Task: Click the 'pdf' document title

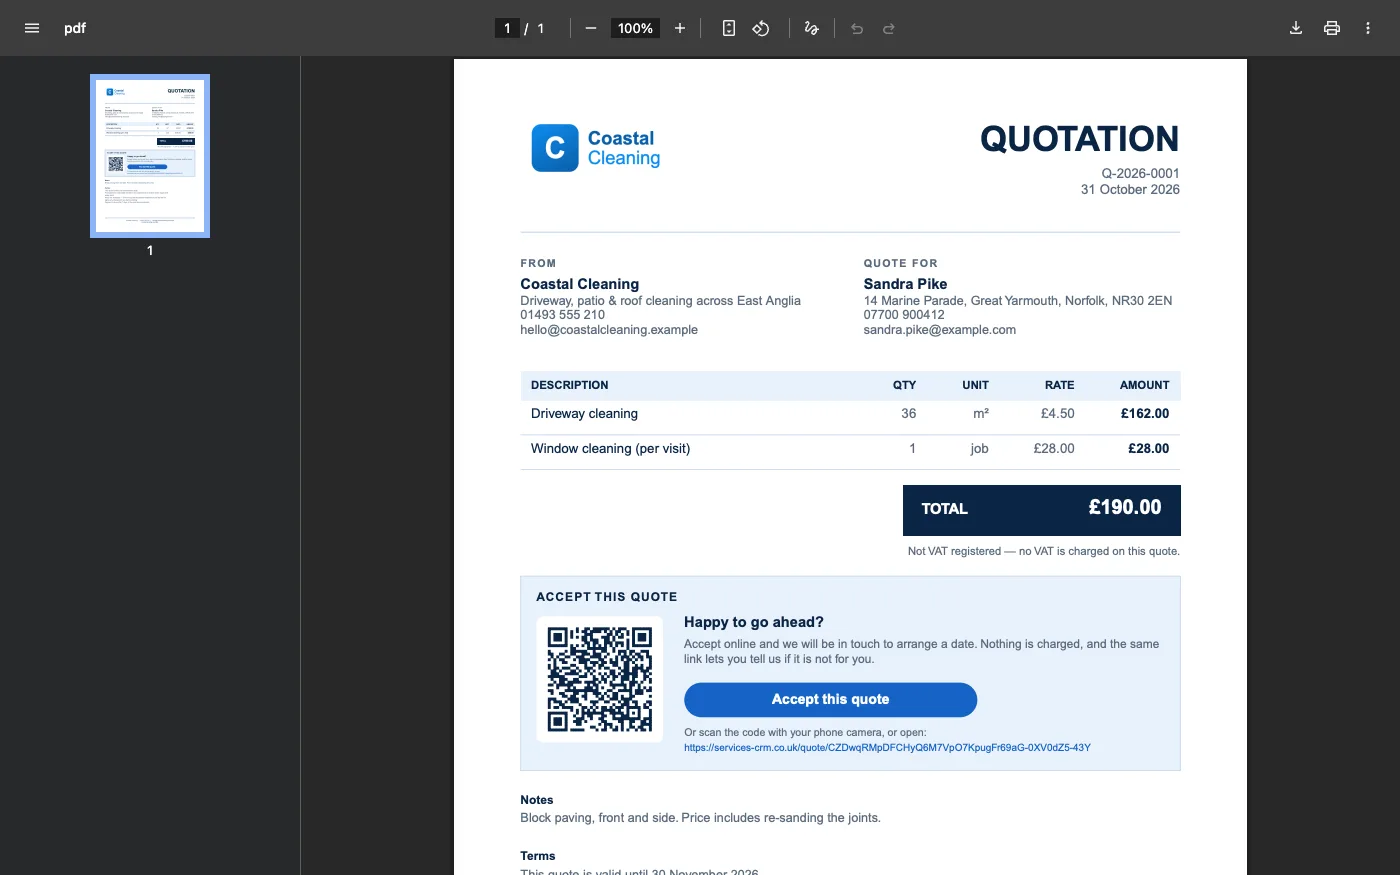Action: [75, 28]
